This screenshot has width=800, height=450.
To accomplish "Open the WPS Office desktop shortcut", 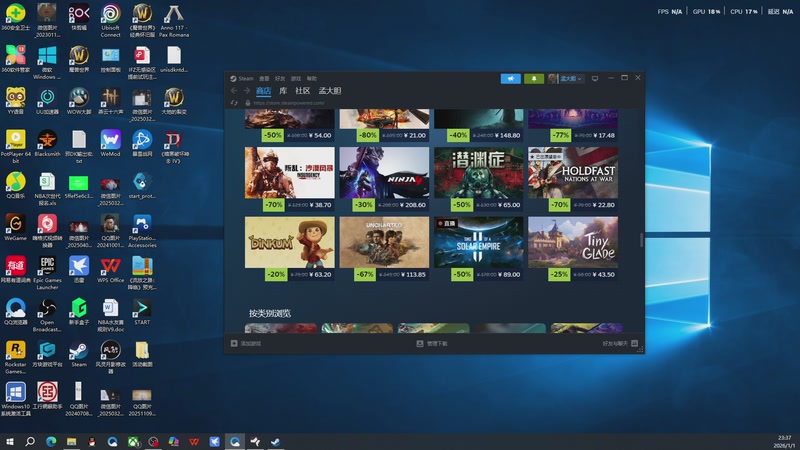I will click(111, 269).
